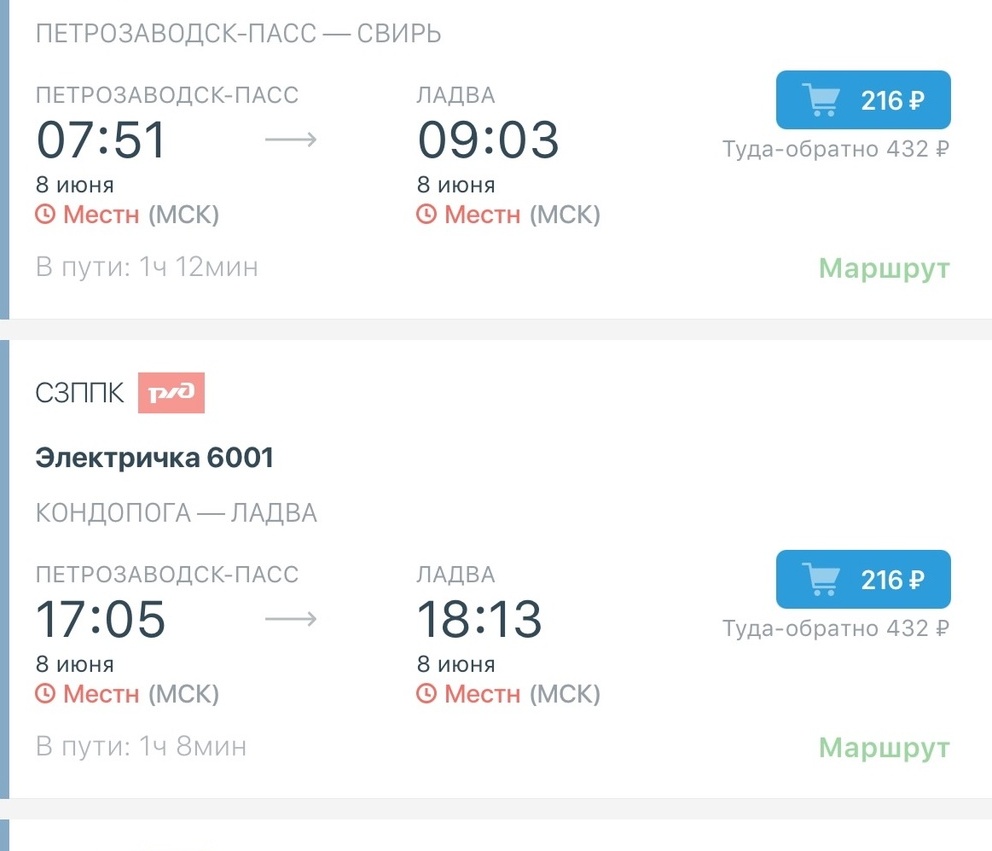Click the RZD logo next to СЗППК
This screenshot has height=851, width=992.
(171, 393)
